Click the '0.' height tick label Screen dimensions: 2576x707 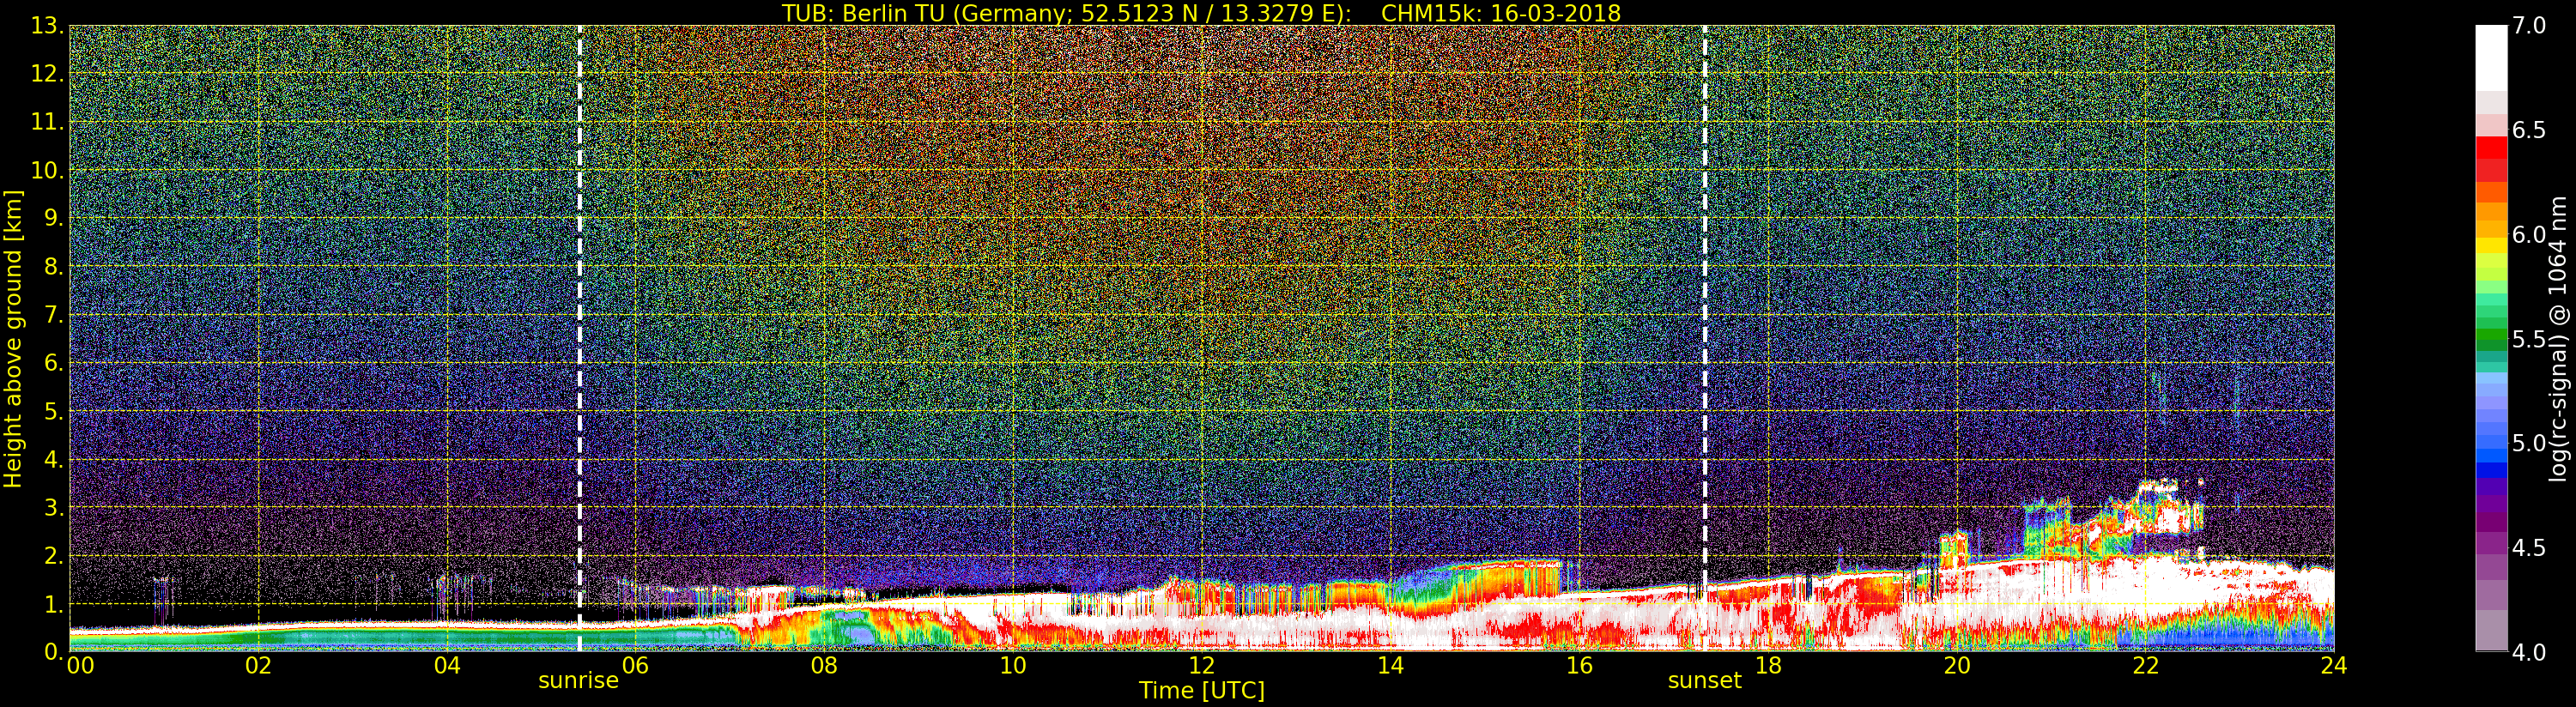[x=54, y=651]
